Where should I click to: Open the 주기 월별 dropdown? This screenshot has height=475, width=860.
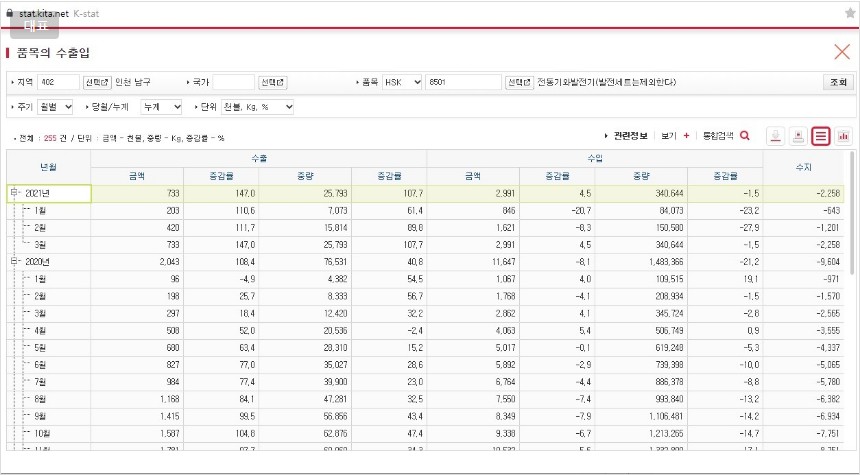click(x=55, y=106)
